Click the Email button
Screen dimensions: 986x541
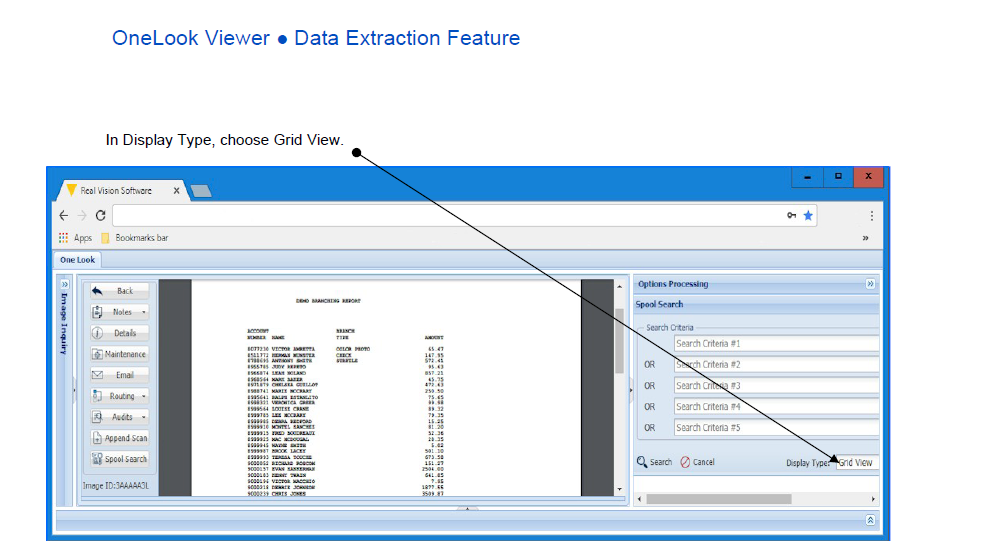(119, 375)
